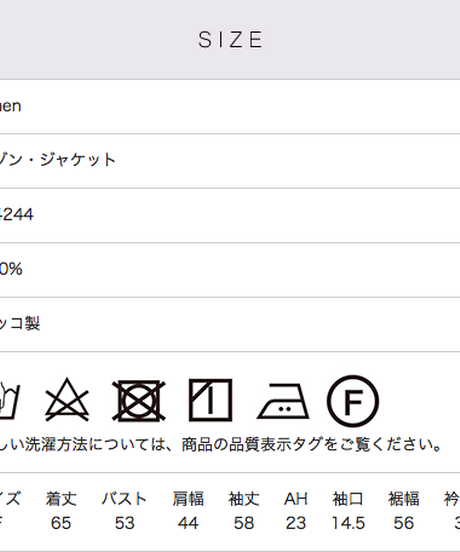Click the バスト column header
The image size is (460, 552).
point(124,499)
